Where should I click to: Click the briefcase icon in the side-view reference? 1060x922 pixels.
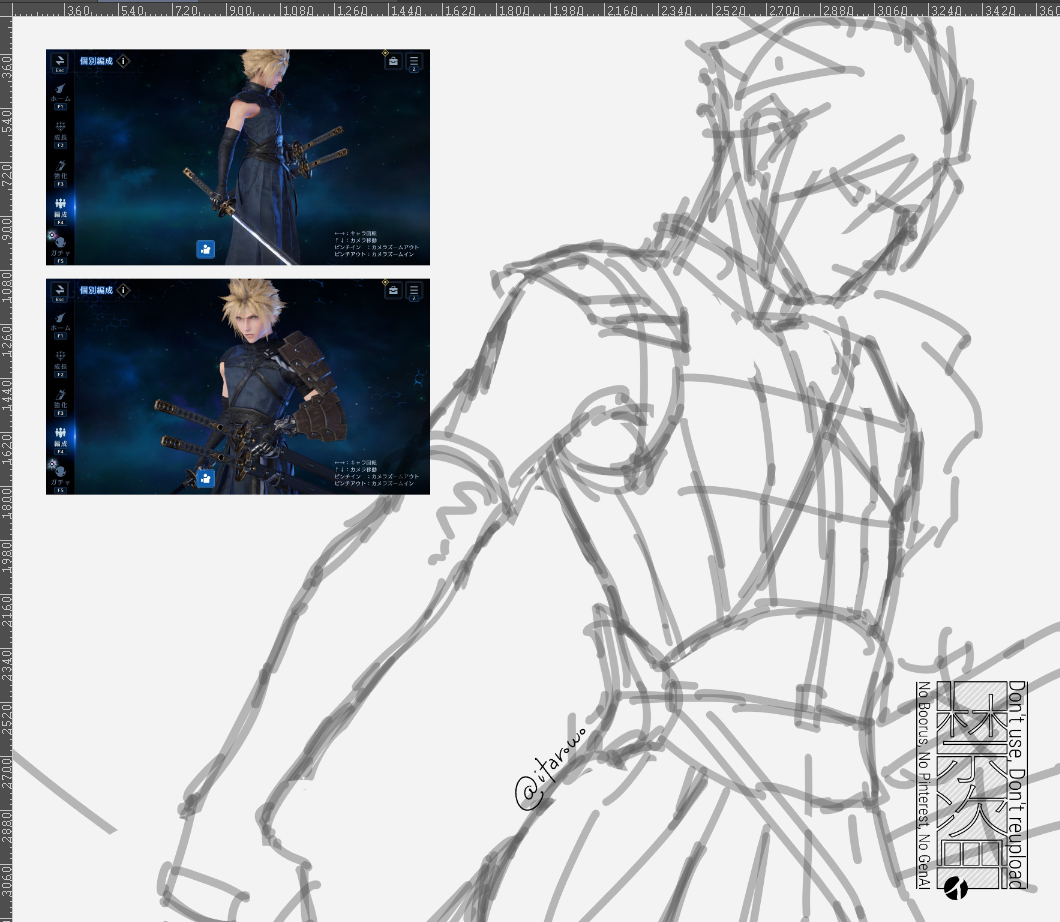(394, 62)
